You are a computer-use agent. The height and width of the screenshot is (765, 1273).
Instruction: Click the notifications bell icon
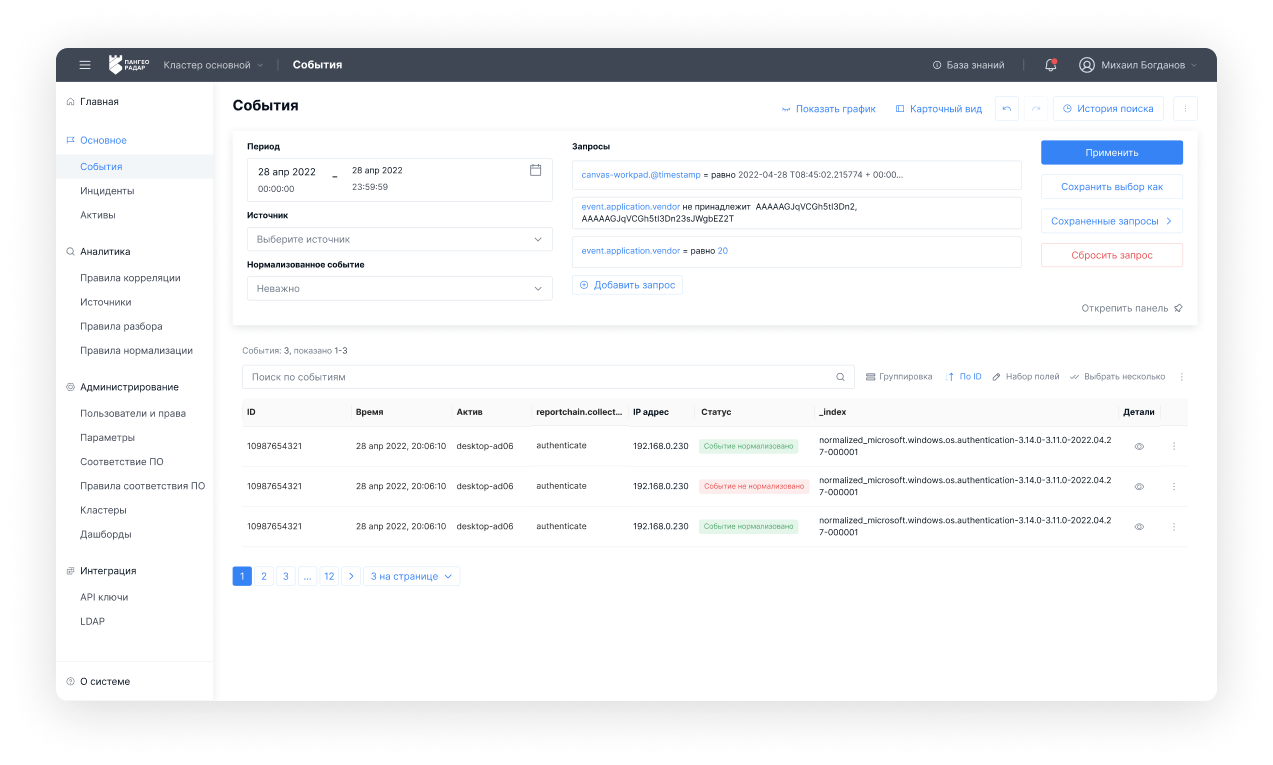[1050, 65]
